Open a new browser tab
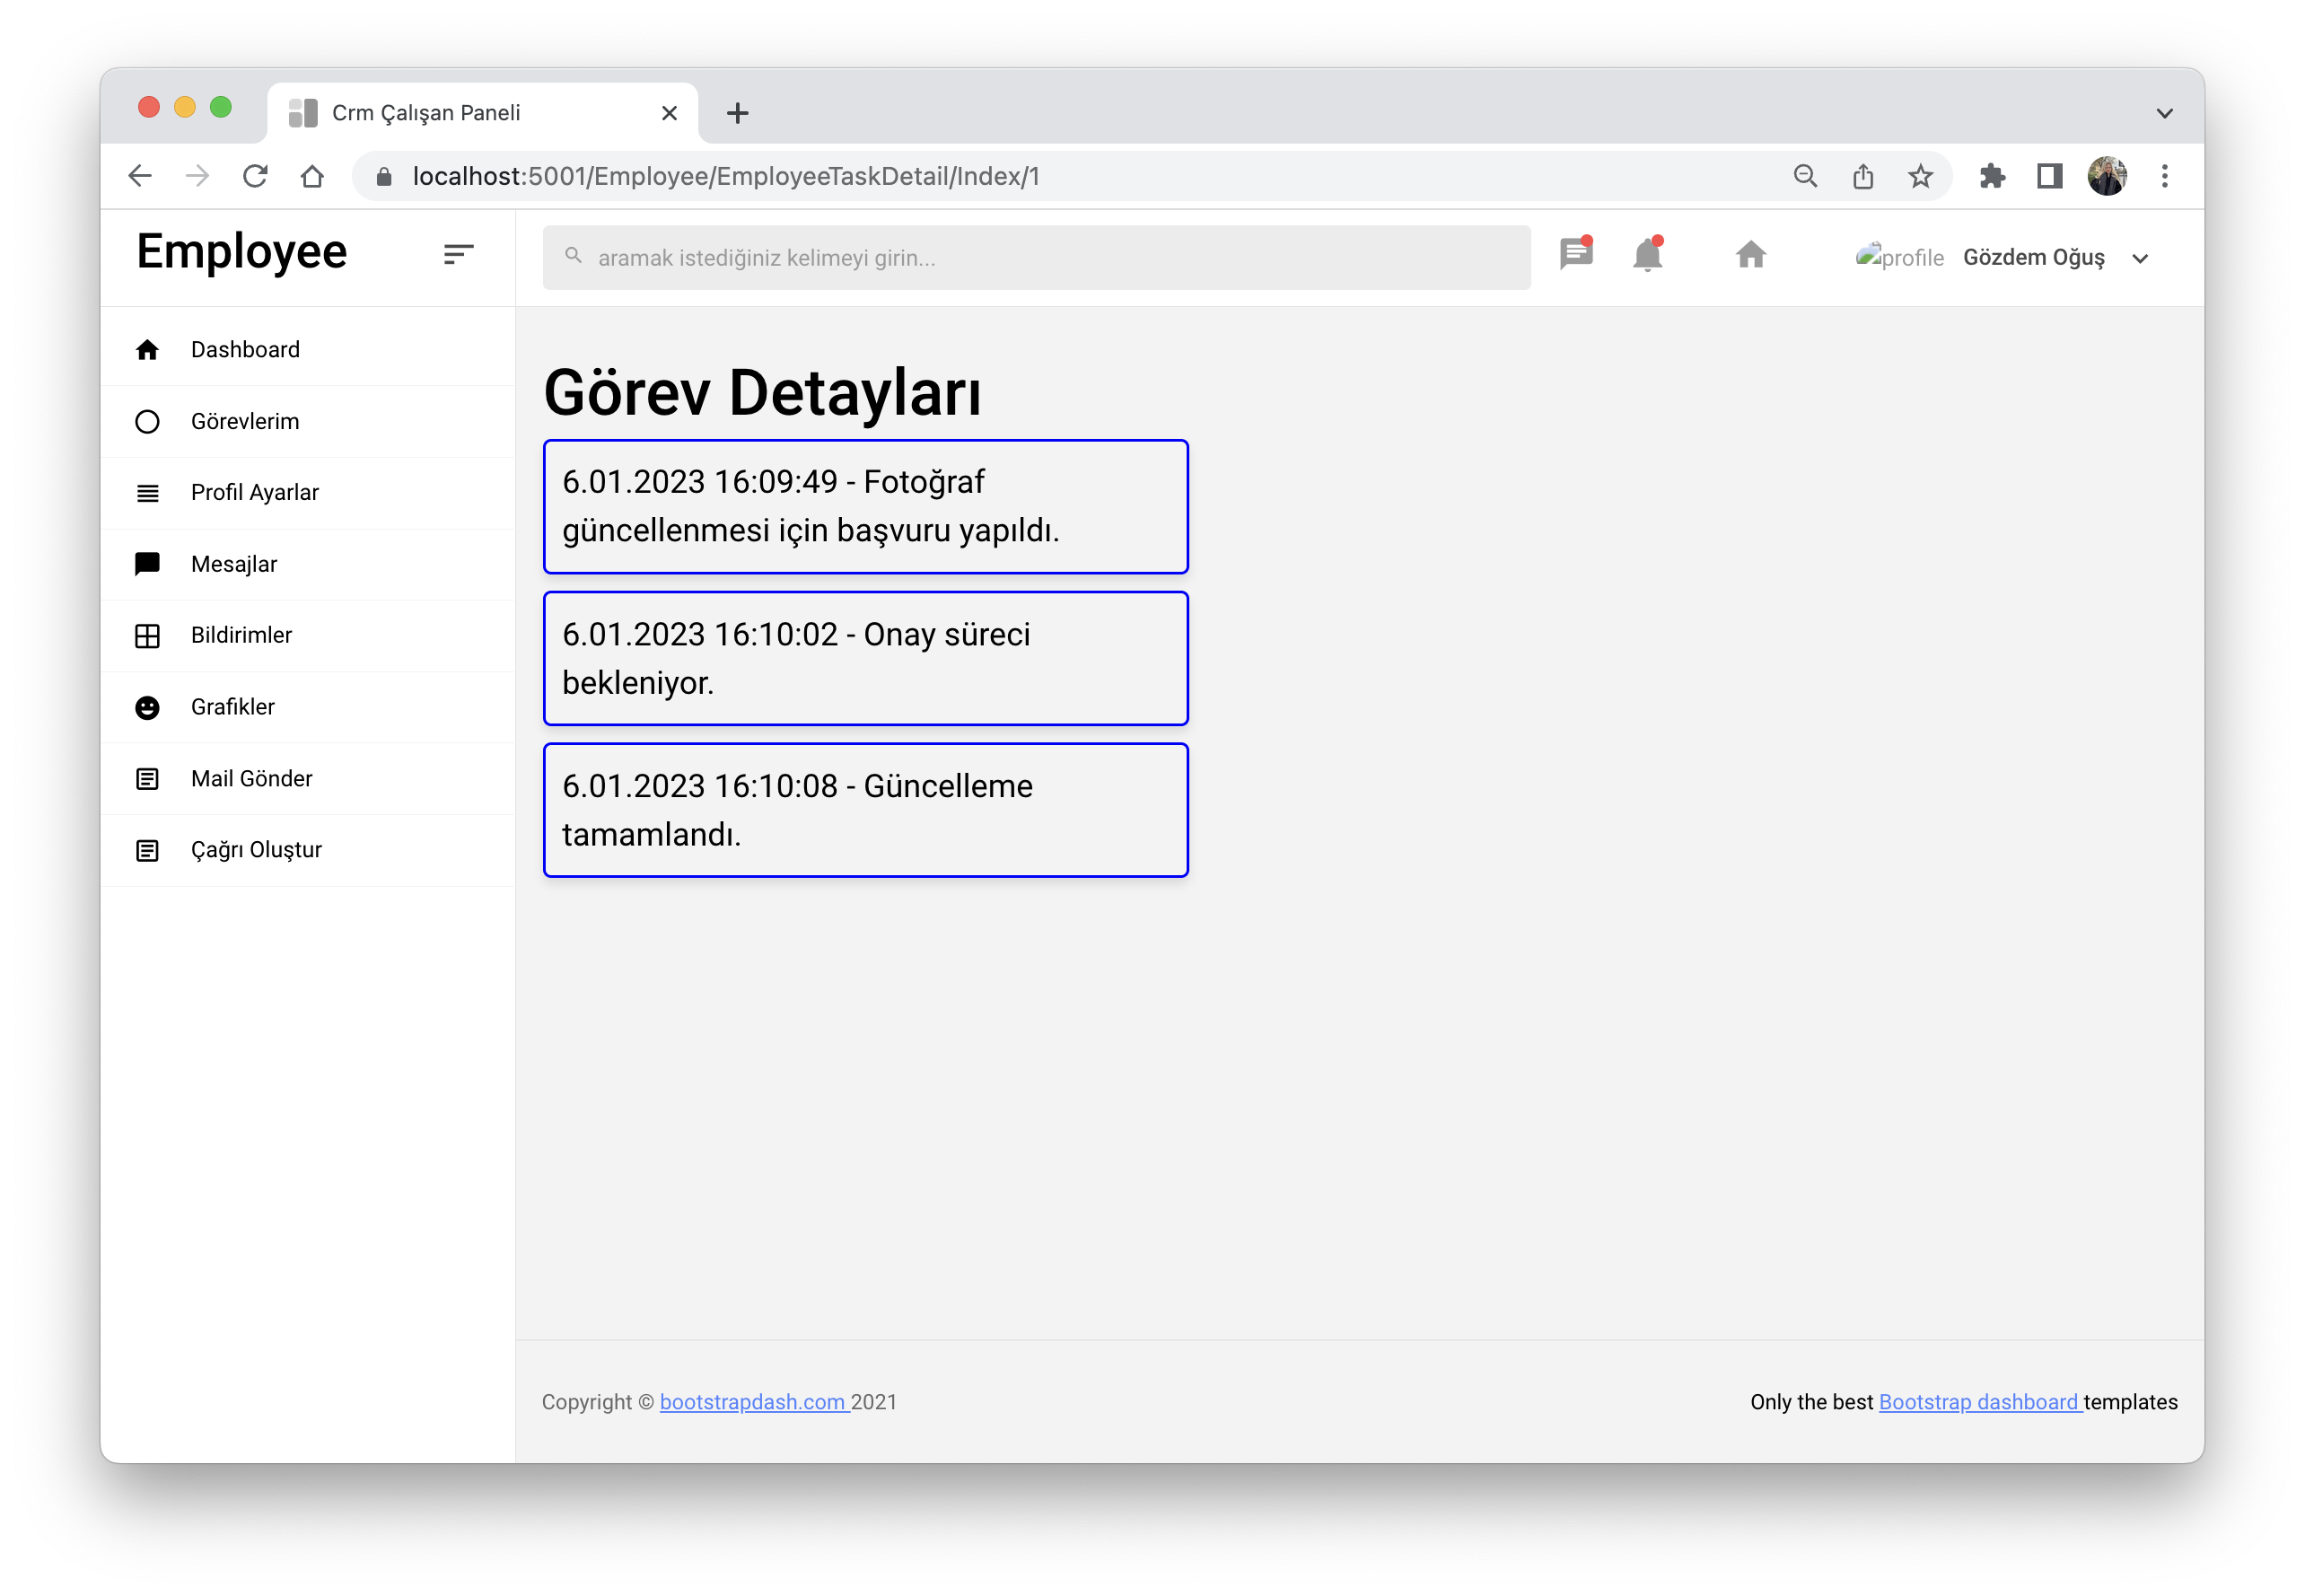The height and width of the screenshot is (1596, 2305). pos(737,113)
